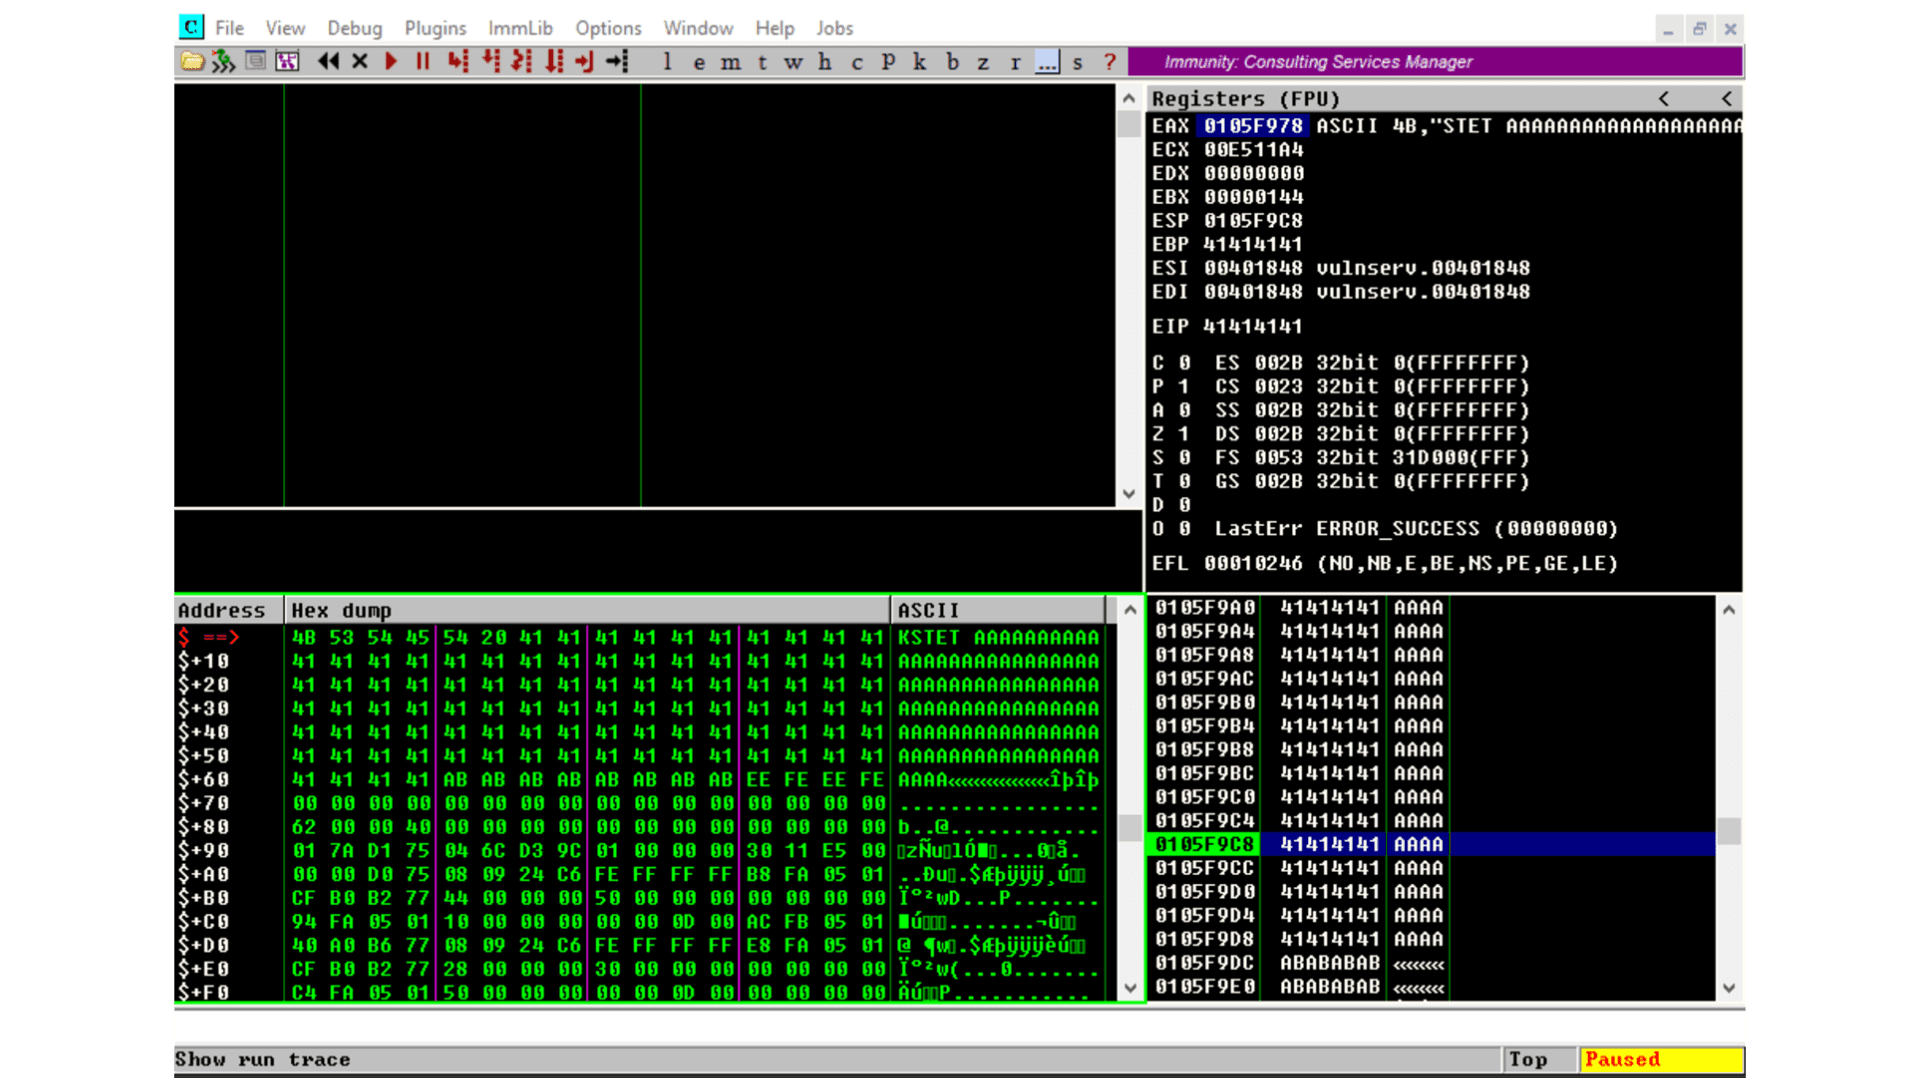The image size is (1920, 1080).
Task: Open the Options menu
Action: pyautogui.click(x=608, y=28)
